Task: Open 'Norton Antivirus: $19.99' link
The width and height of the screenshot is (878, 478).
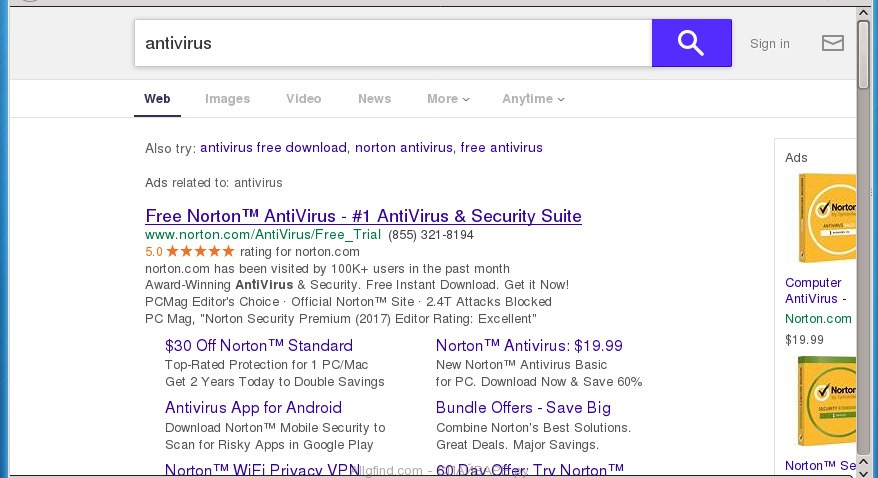Action: tap(529, 346)
